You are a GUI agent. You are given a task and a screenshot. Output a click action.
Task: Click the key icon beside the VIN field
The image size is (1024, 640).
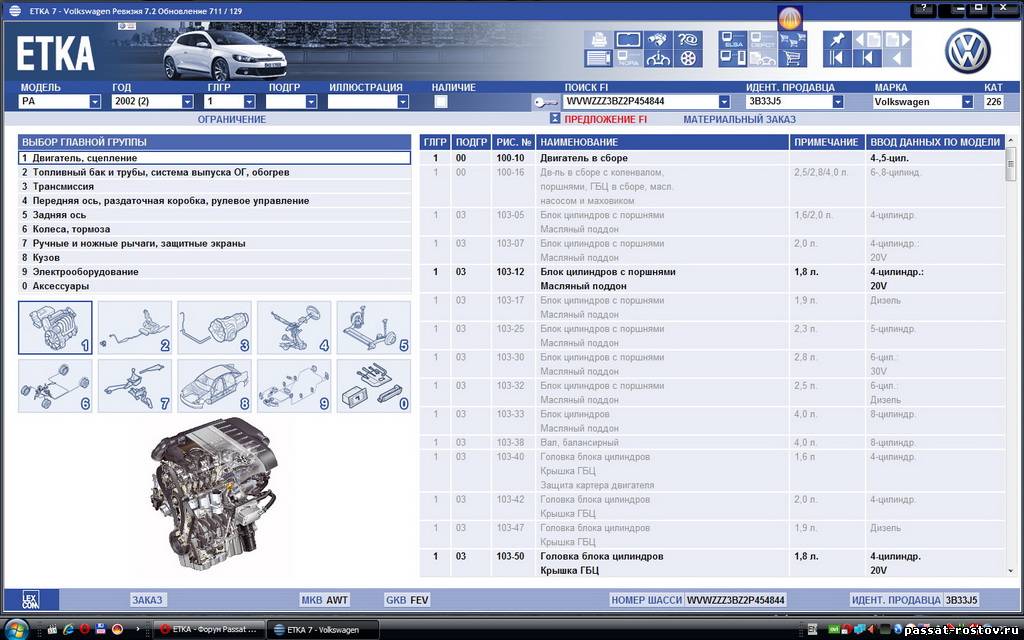click(545, 102)
